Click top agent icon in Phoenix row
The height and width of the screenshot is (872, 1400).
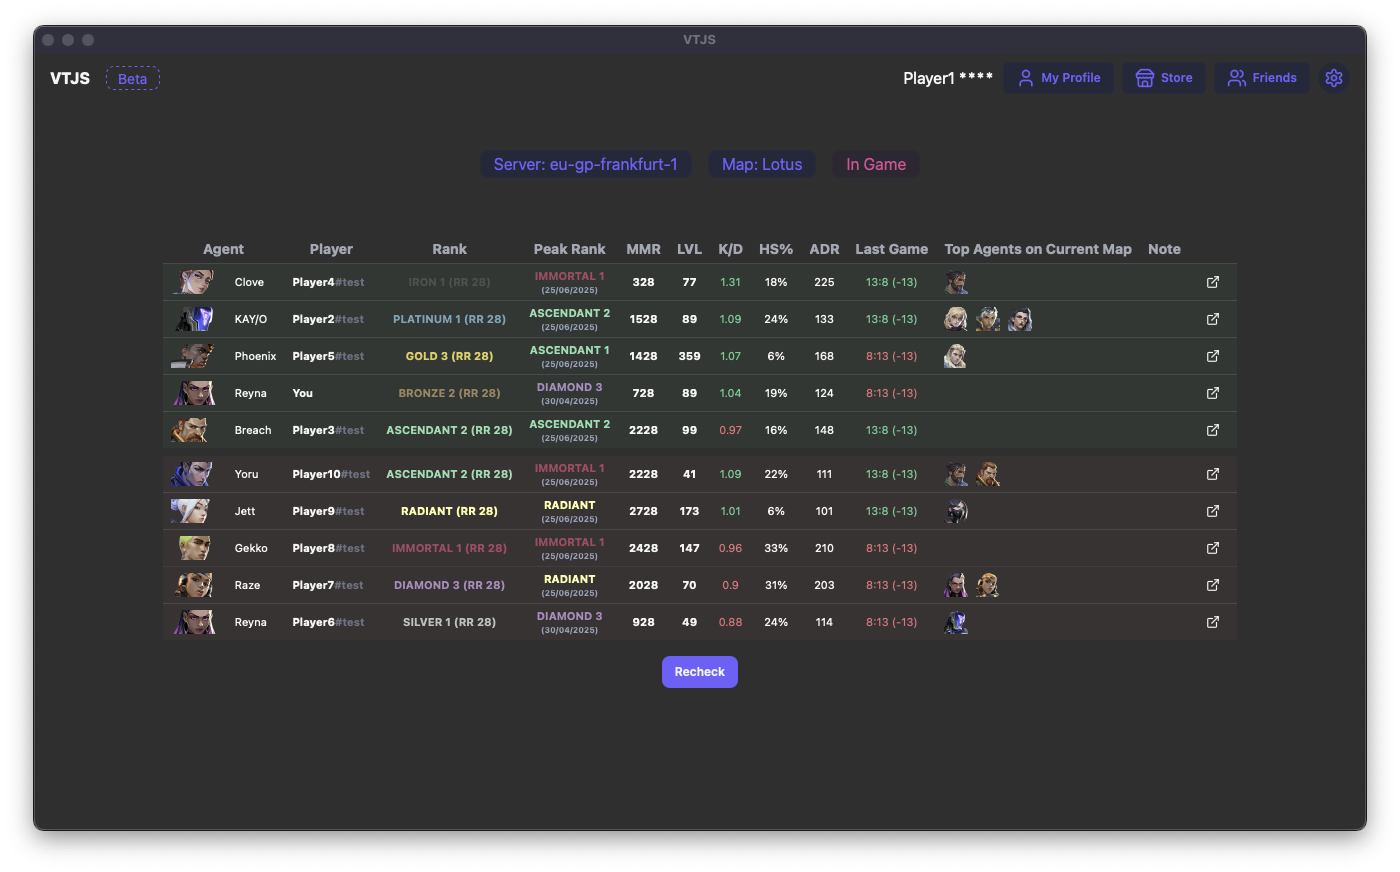click(x=956, y=356)
